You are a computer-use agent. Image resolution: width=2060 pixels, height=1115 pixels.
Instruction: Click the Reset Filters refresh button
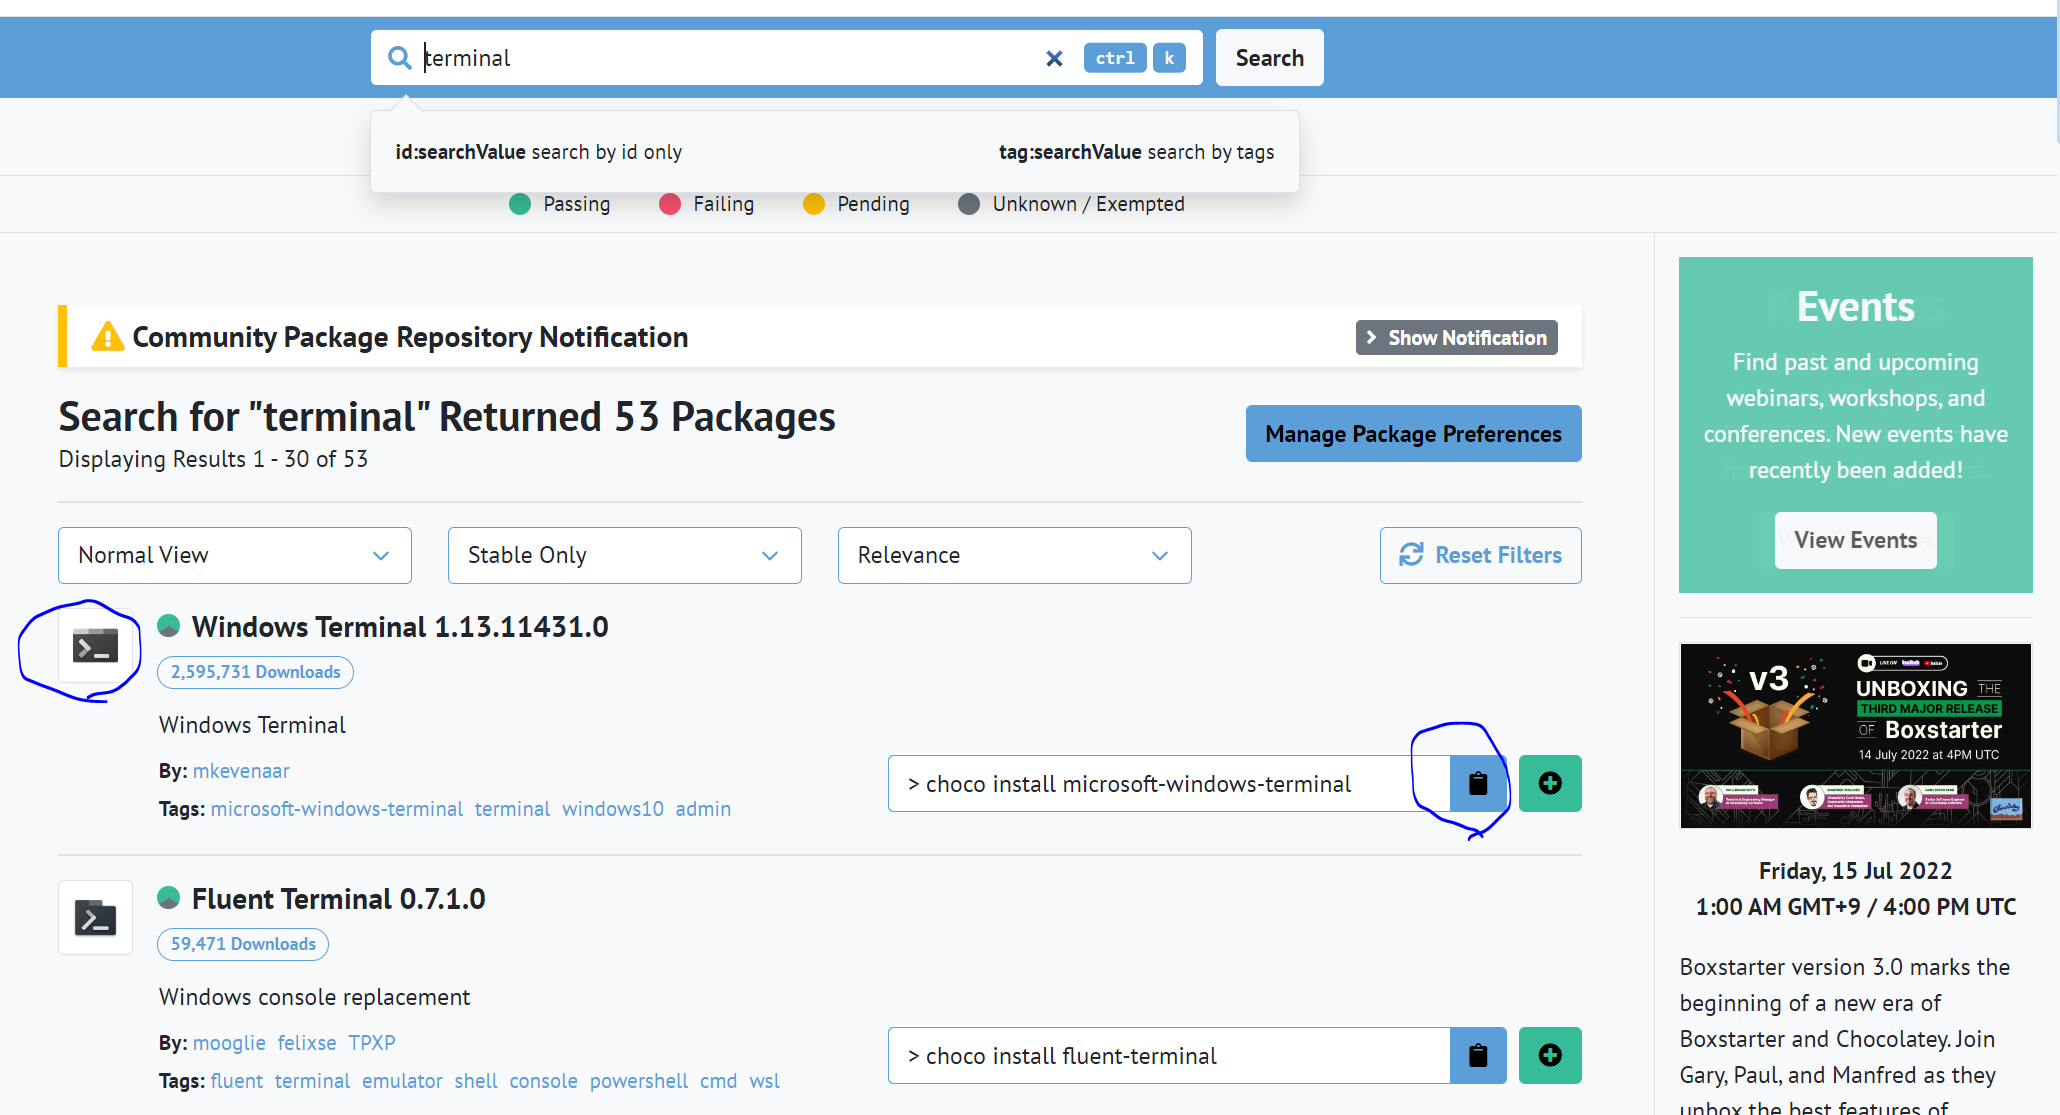point(1480,555)
